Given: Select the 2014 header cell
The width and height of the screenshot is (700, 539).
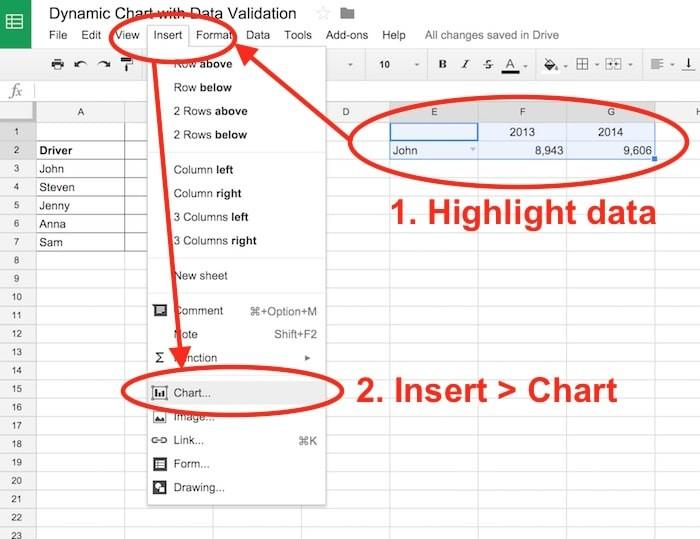Looking at the screenshot, I should [x=610, y=132].
